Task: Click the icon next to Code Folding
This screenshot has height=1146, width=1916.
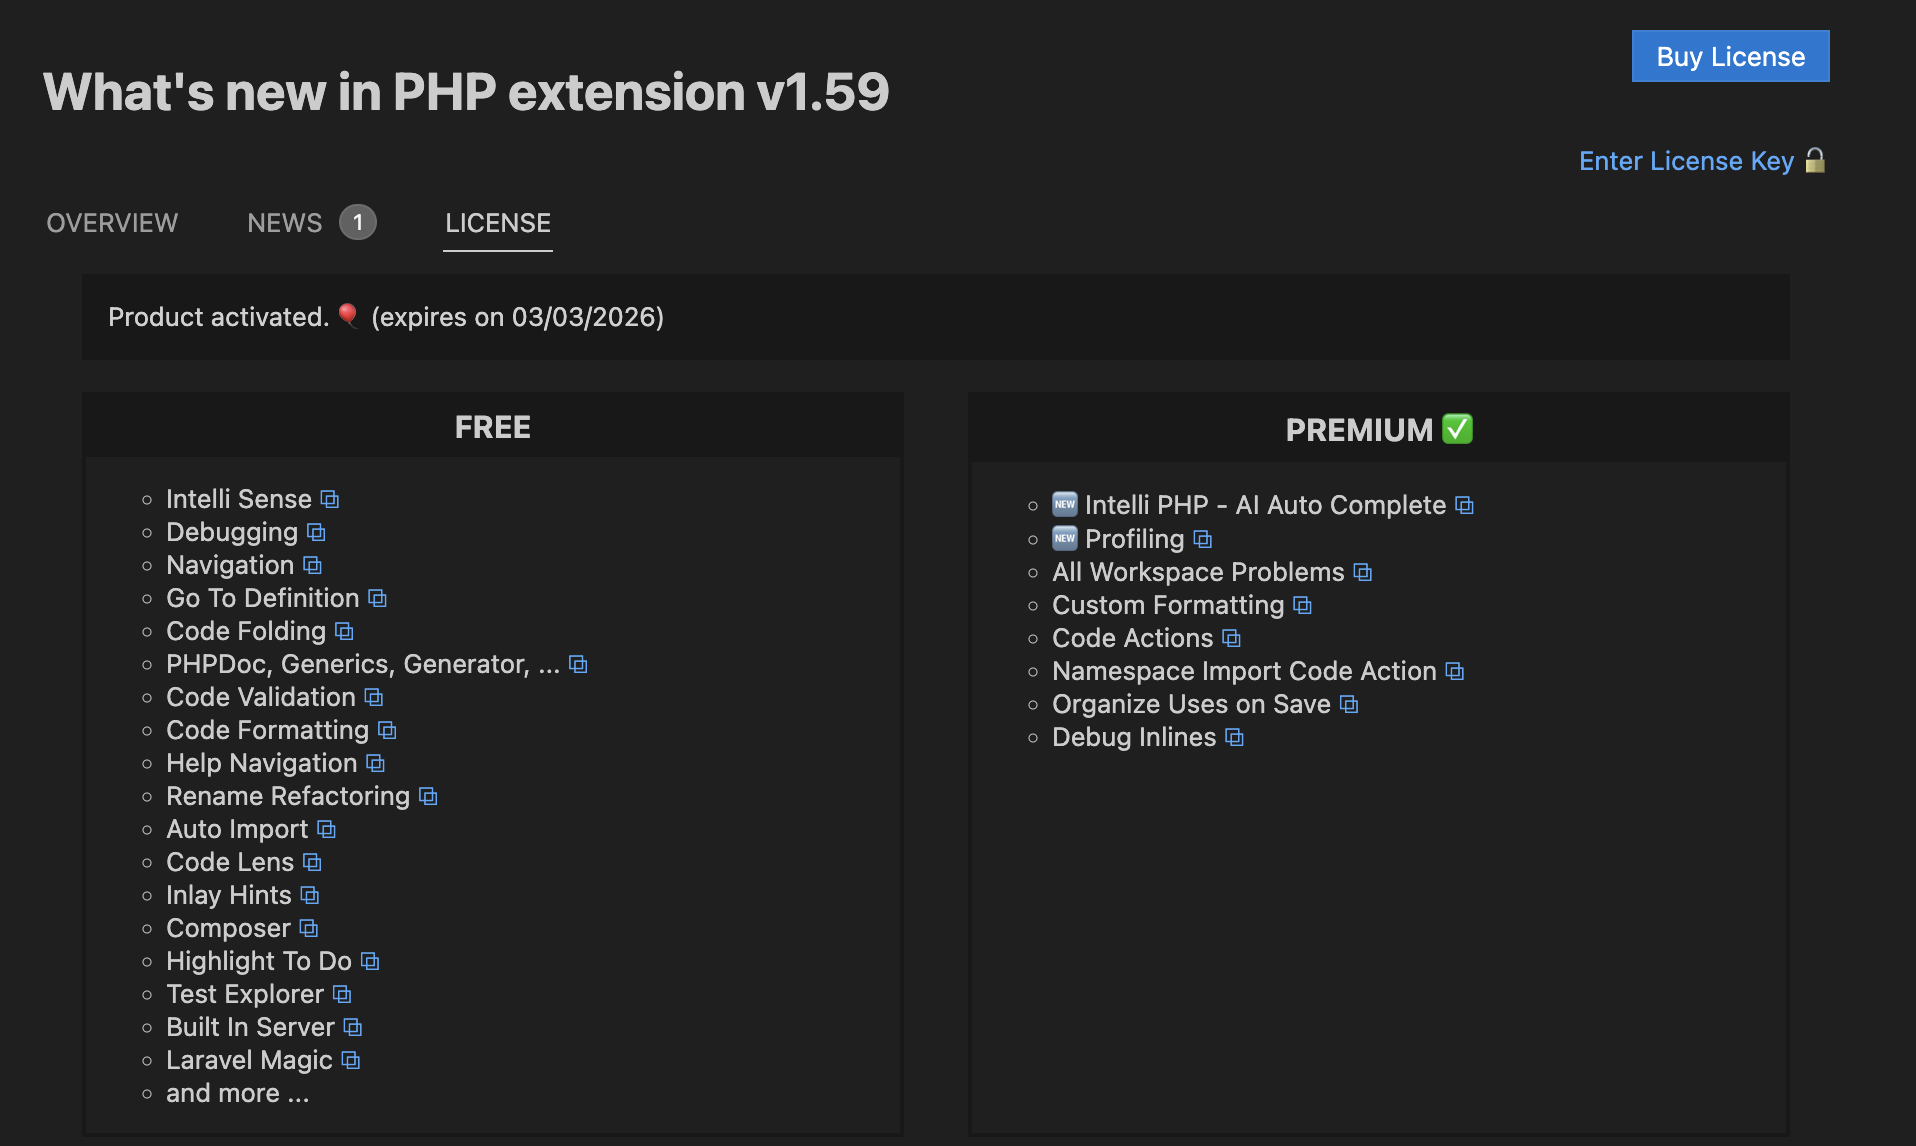Action: coord(344,631)
